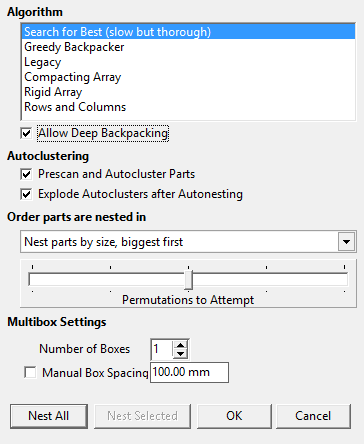This screenshot has height=444, width=364.
Task: Click the Number of Boxes field
Action: tap(162, 349)
